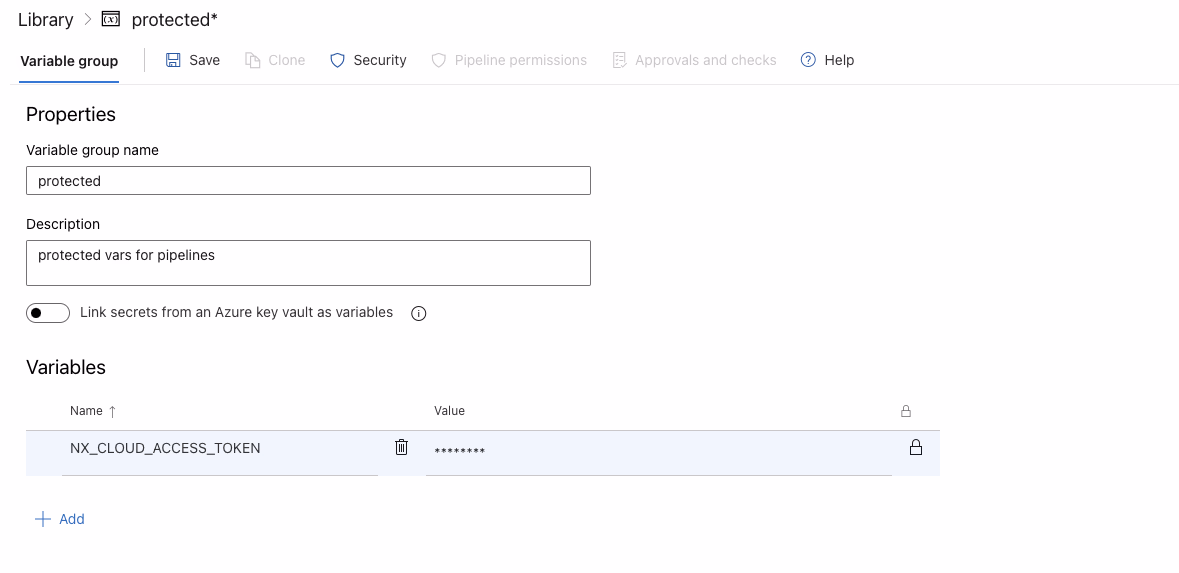Click the lock icon in Variables header
The height and width of the screenshot is (573, 1179).
(x=906, y=411)
